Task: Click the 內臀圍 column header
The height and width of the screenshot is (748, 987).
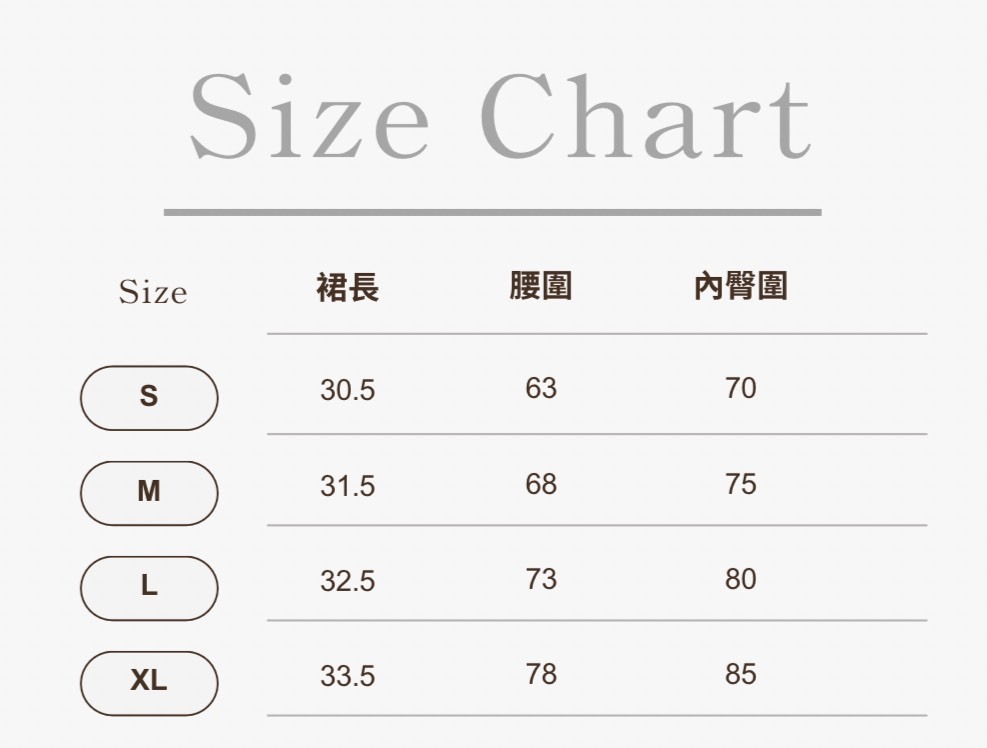Action: [740, 286]
